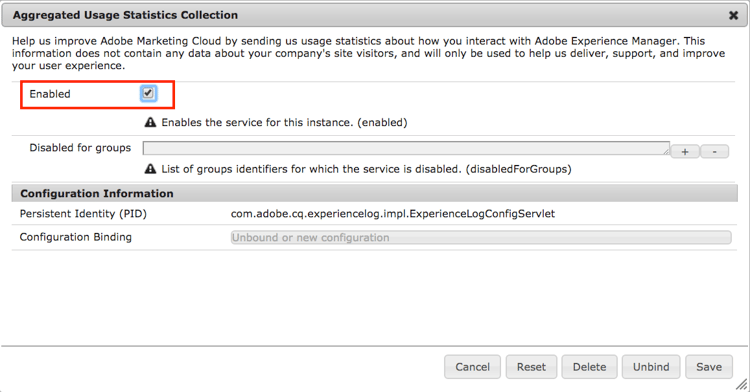Close the Aggregated Usage Statistics dialog
The image size is (750, 392).
point(733,15)
